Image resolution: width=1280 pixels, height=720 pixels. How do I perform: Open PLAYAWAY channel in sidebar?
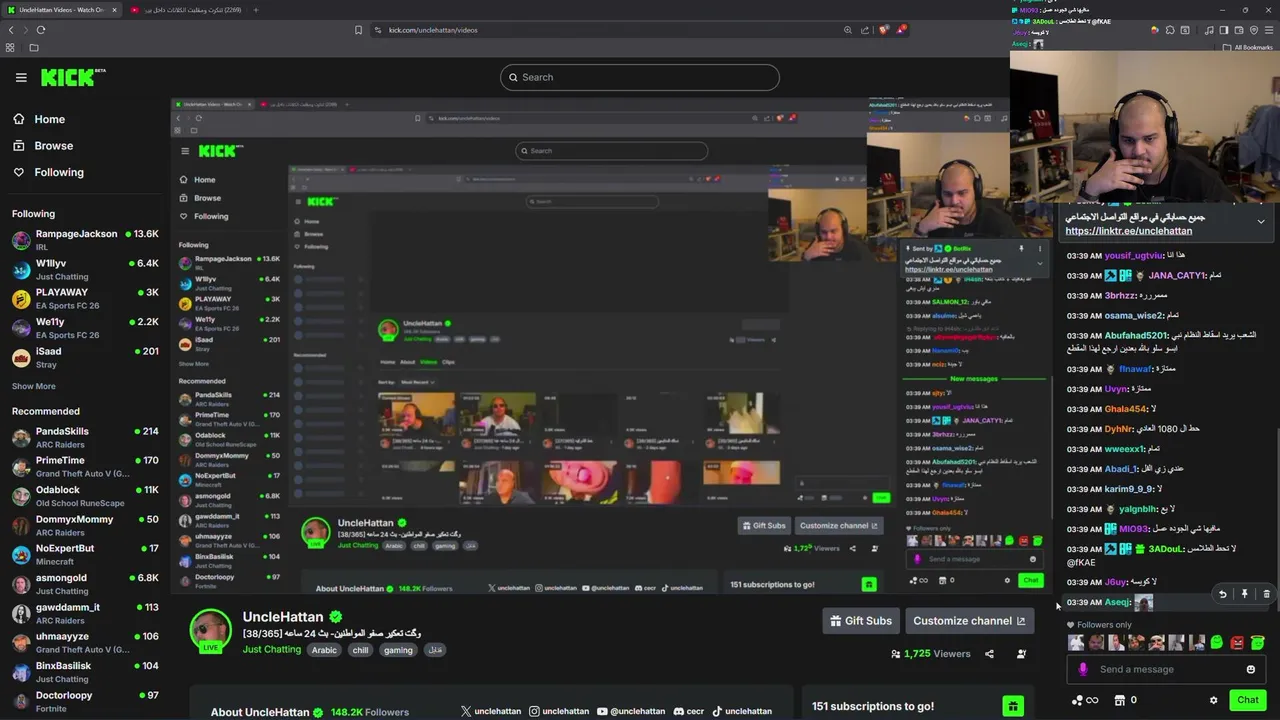tap(85, 299)
